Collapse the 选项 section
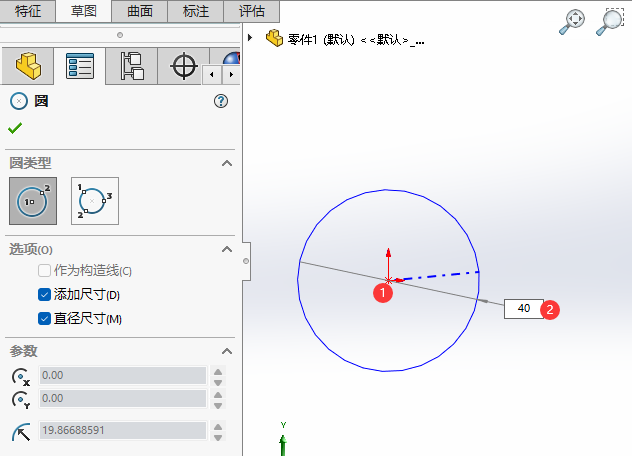 point(227,249)
